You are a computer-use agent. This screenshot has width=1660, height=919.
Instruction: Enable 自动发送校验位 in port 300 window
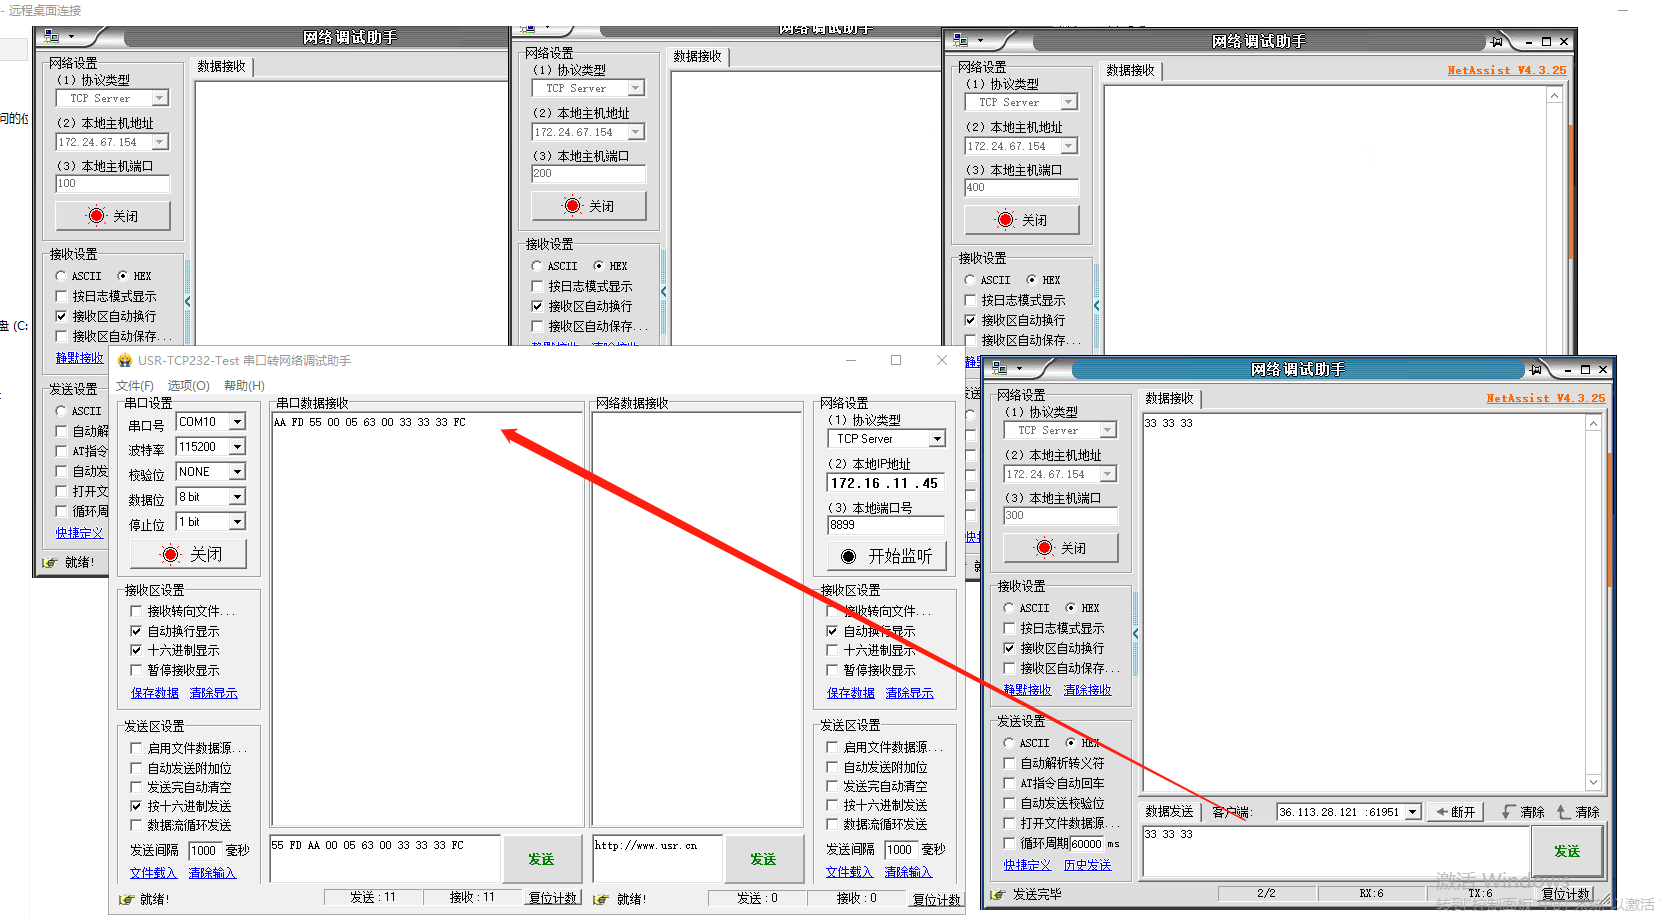pyautogui.click(x=1009, y=803)
